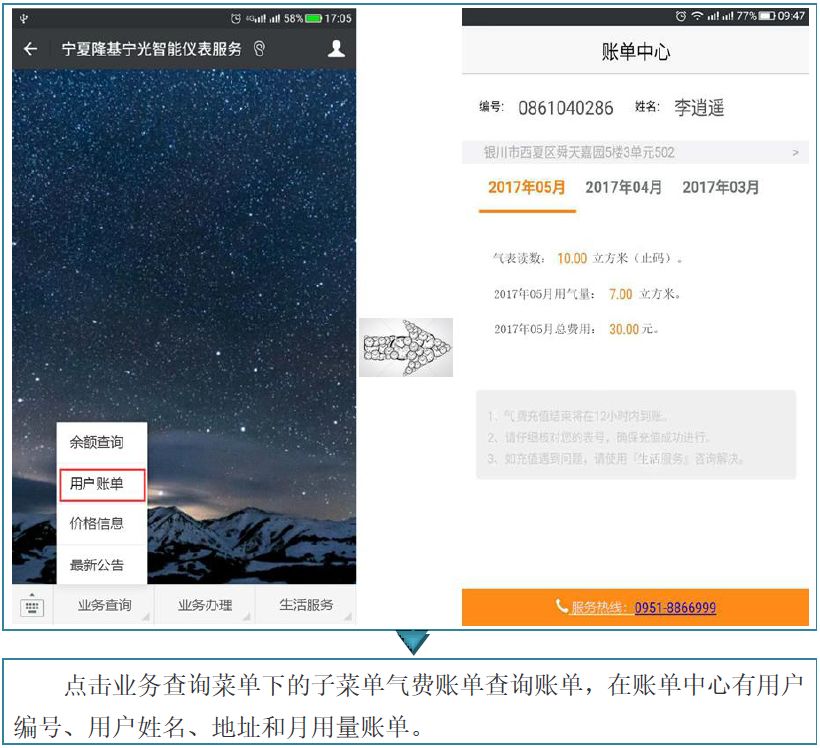Image resolution: width=820 pixels, height=748 pixels.
Task: Switch to keyboard input icon
Action: tap(32, 606)
